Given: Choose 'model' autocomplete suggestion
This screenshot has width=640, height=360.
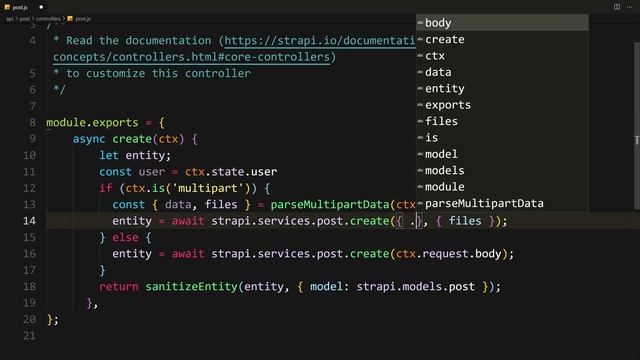Looking at the screenshot, I should tap(502, 154).
